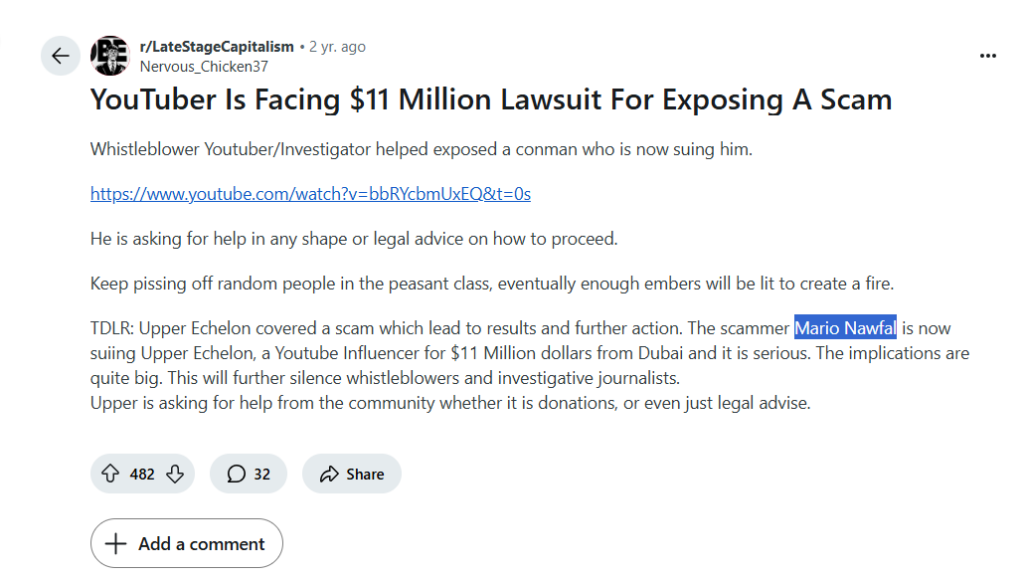Open the youtube.com watch video link
Screen dimensions: 1024x577
(x=310, y=194)
